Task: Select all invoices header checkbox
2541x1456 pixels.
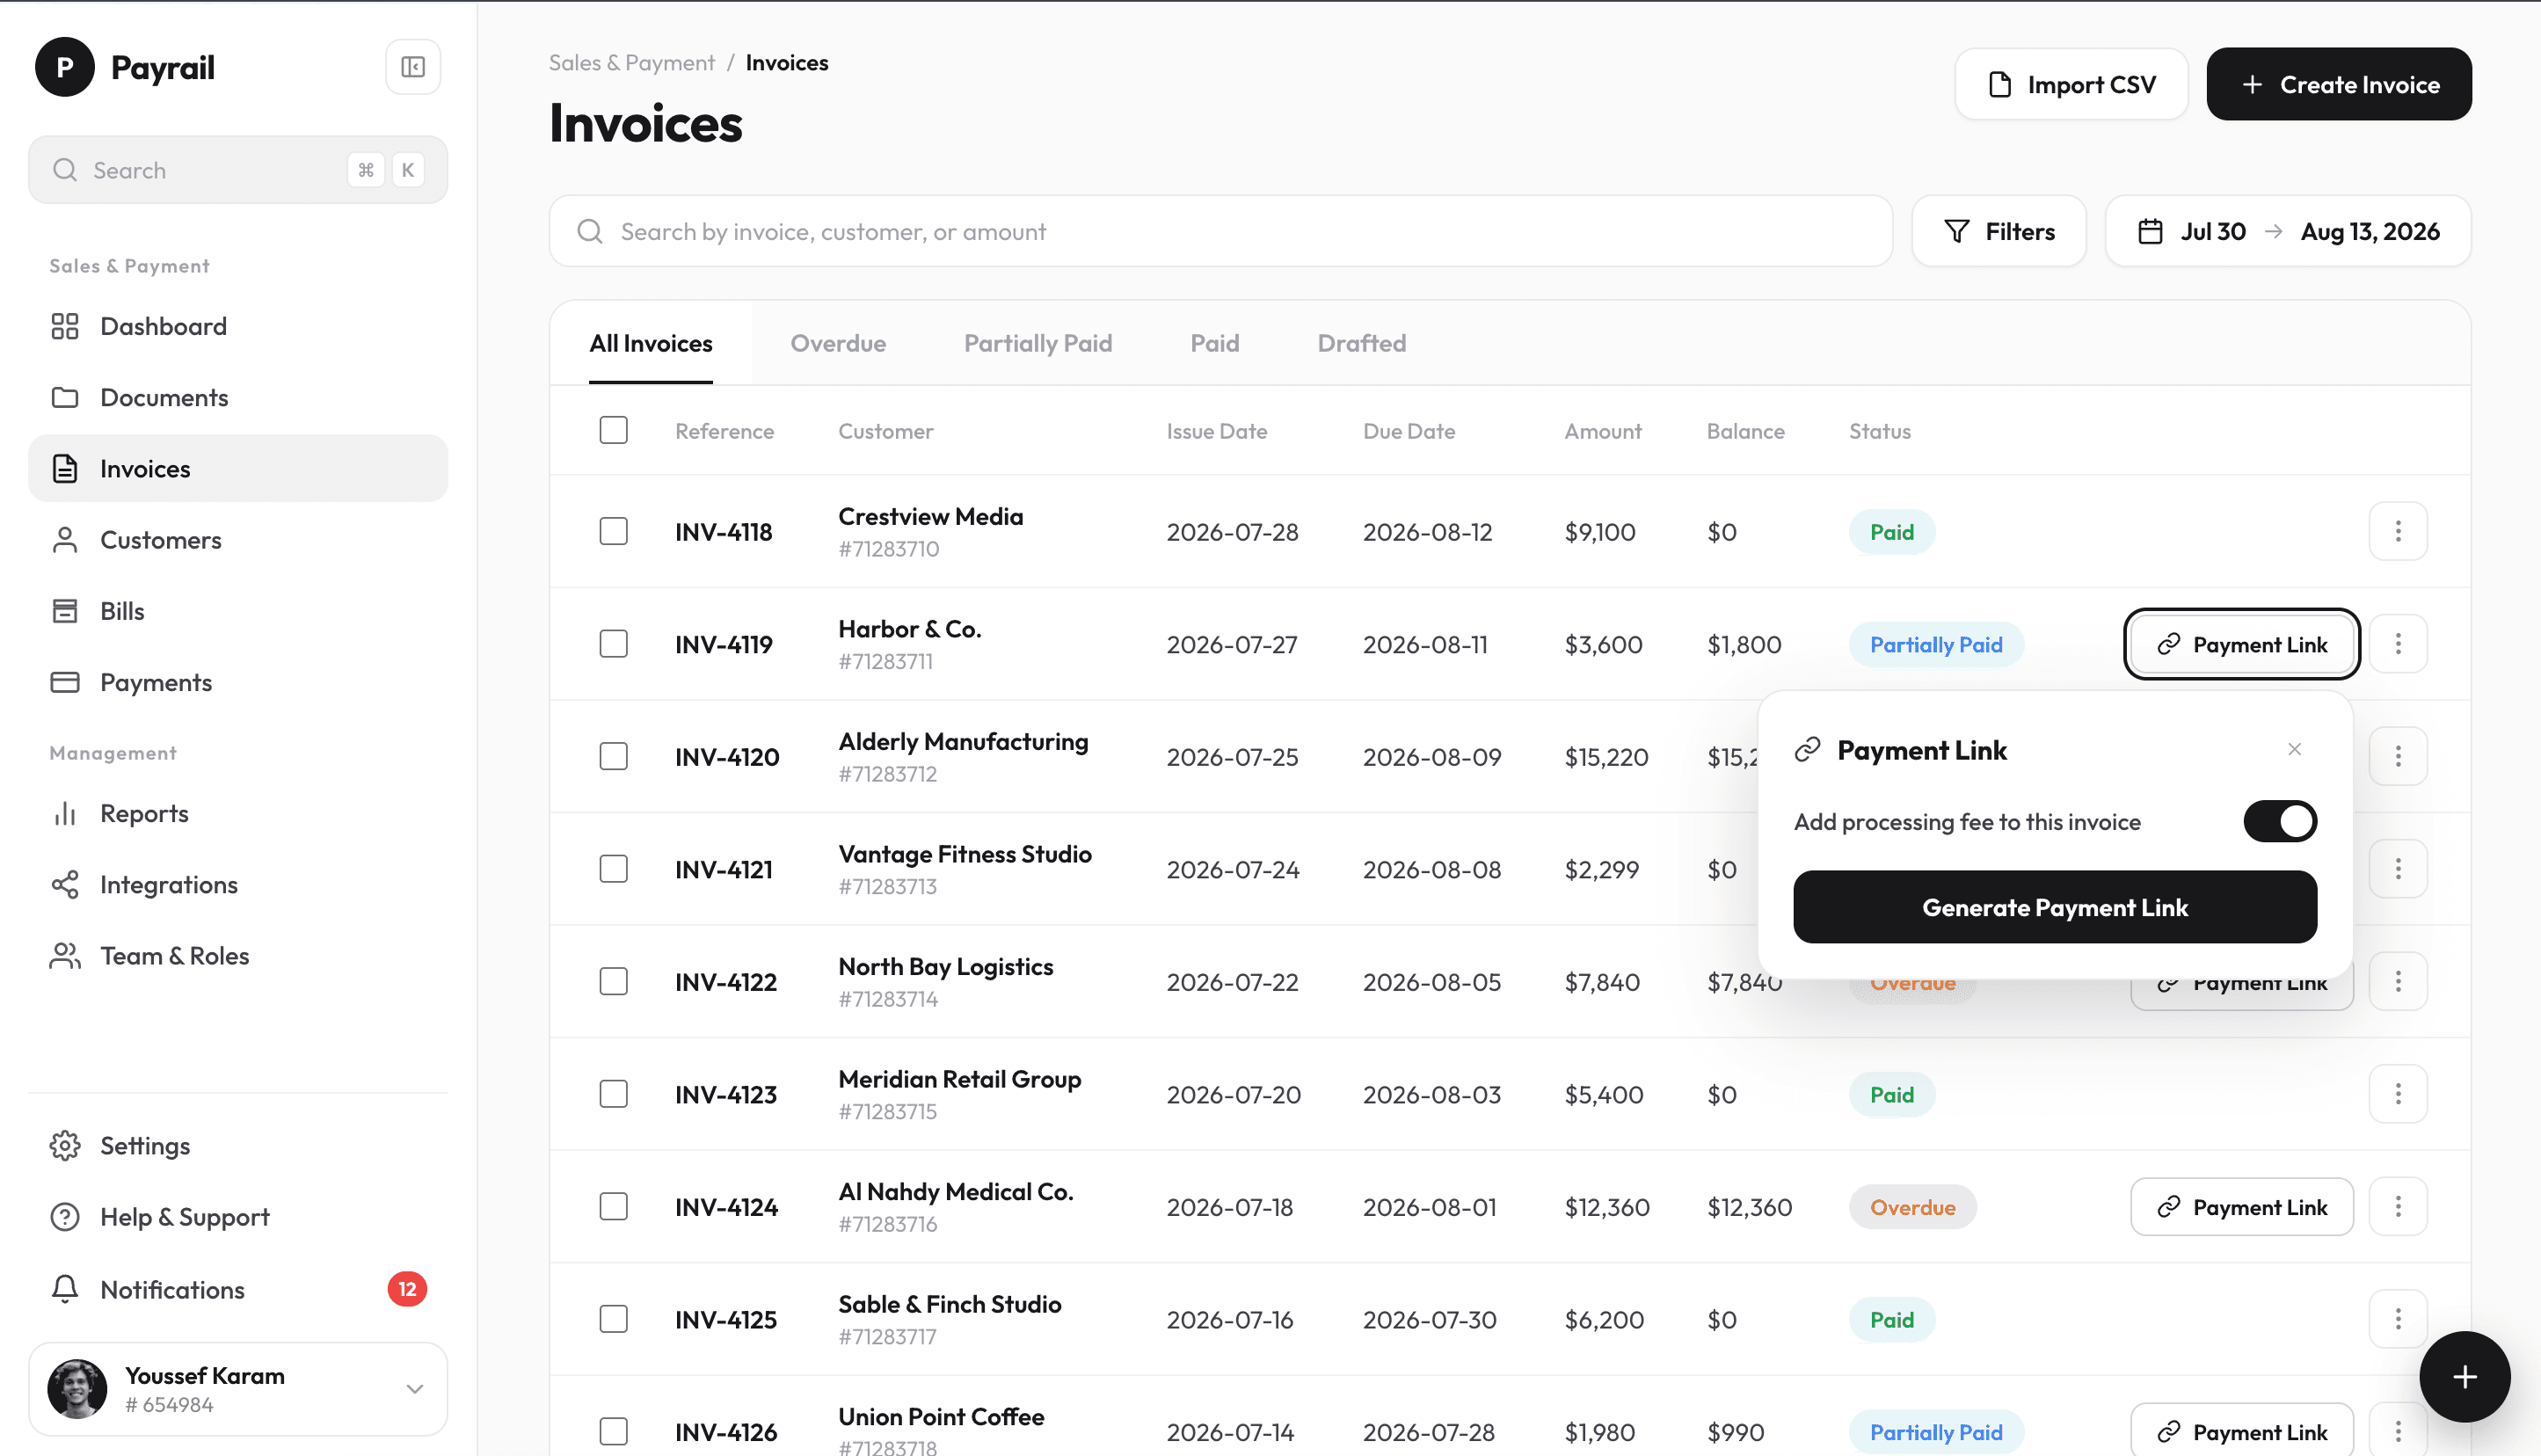Action: click(613, 430)
